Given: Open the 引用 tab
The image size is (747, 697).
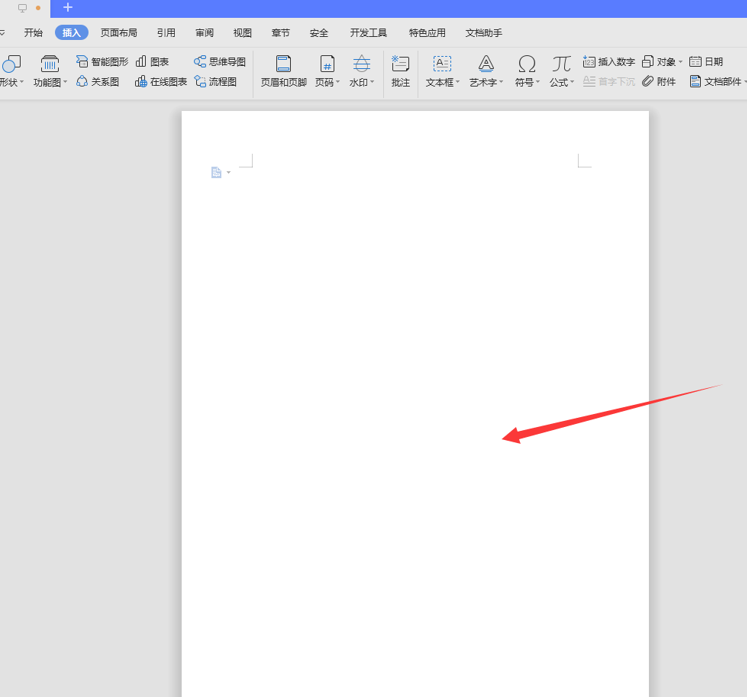Looking at the screenshot, I should tap(166, 32).
